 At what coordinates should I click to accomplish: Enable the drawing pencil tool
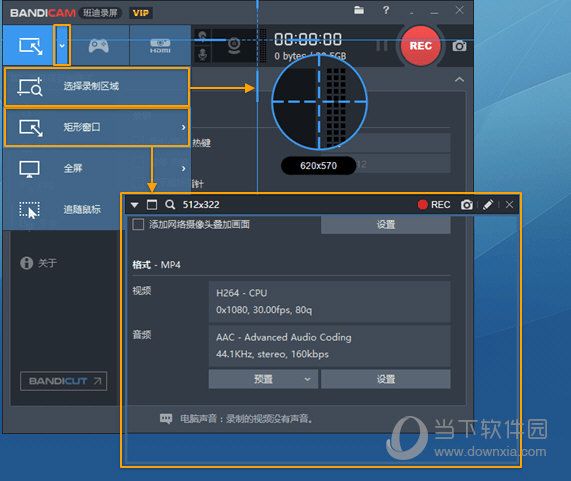coord(488,205)
